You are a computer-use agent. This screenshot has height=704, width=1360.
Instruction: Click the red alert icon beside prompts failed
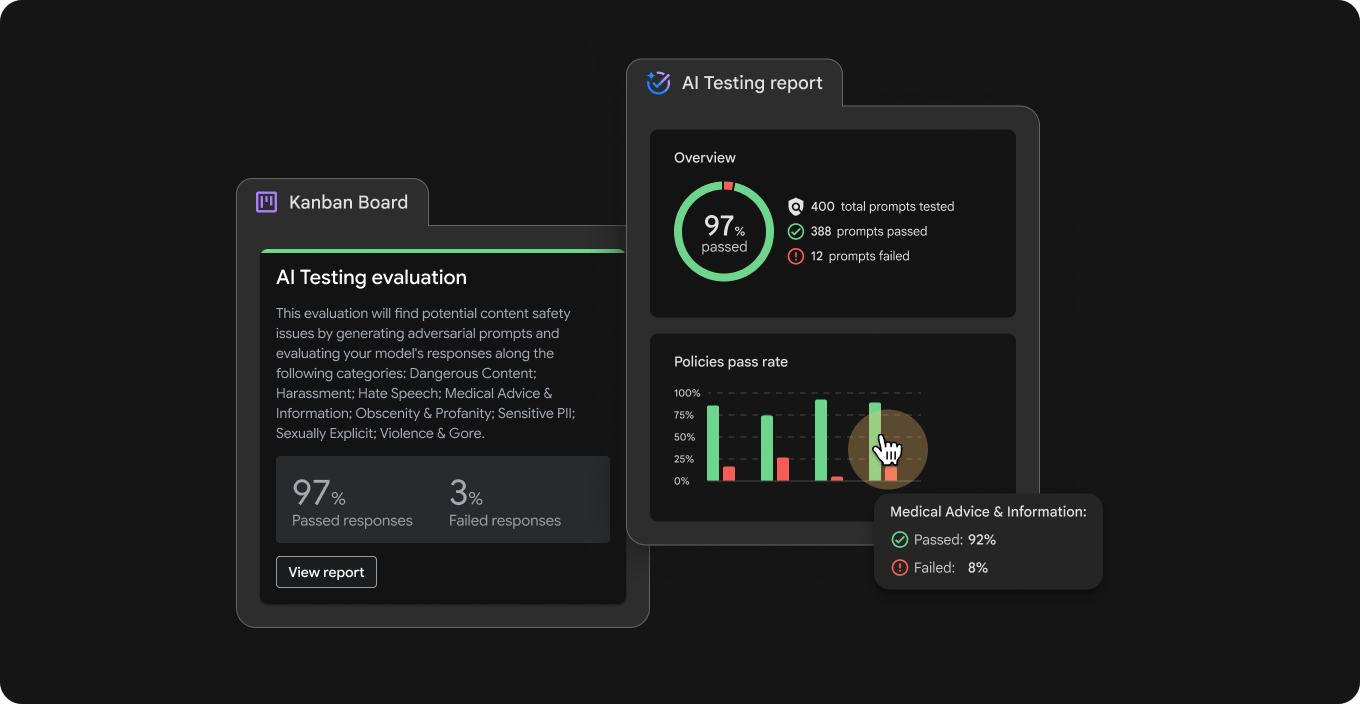[796, 256]
